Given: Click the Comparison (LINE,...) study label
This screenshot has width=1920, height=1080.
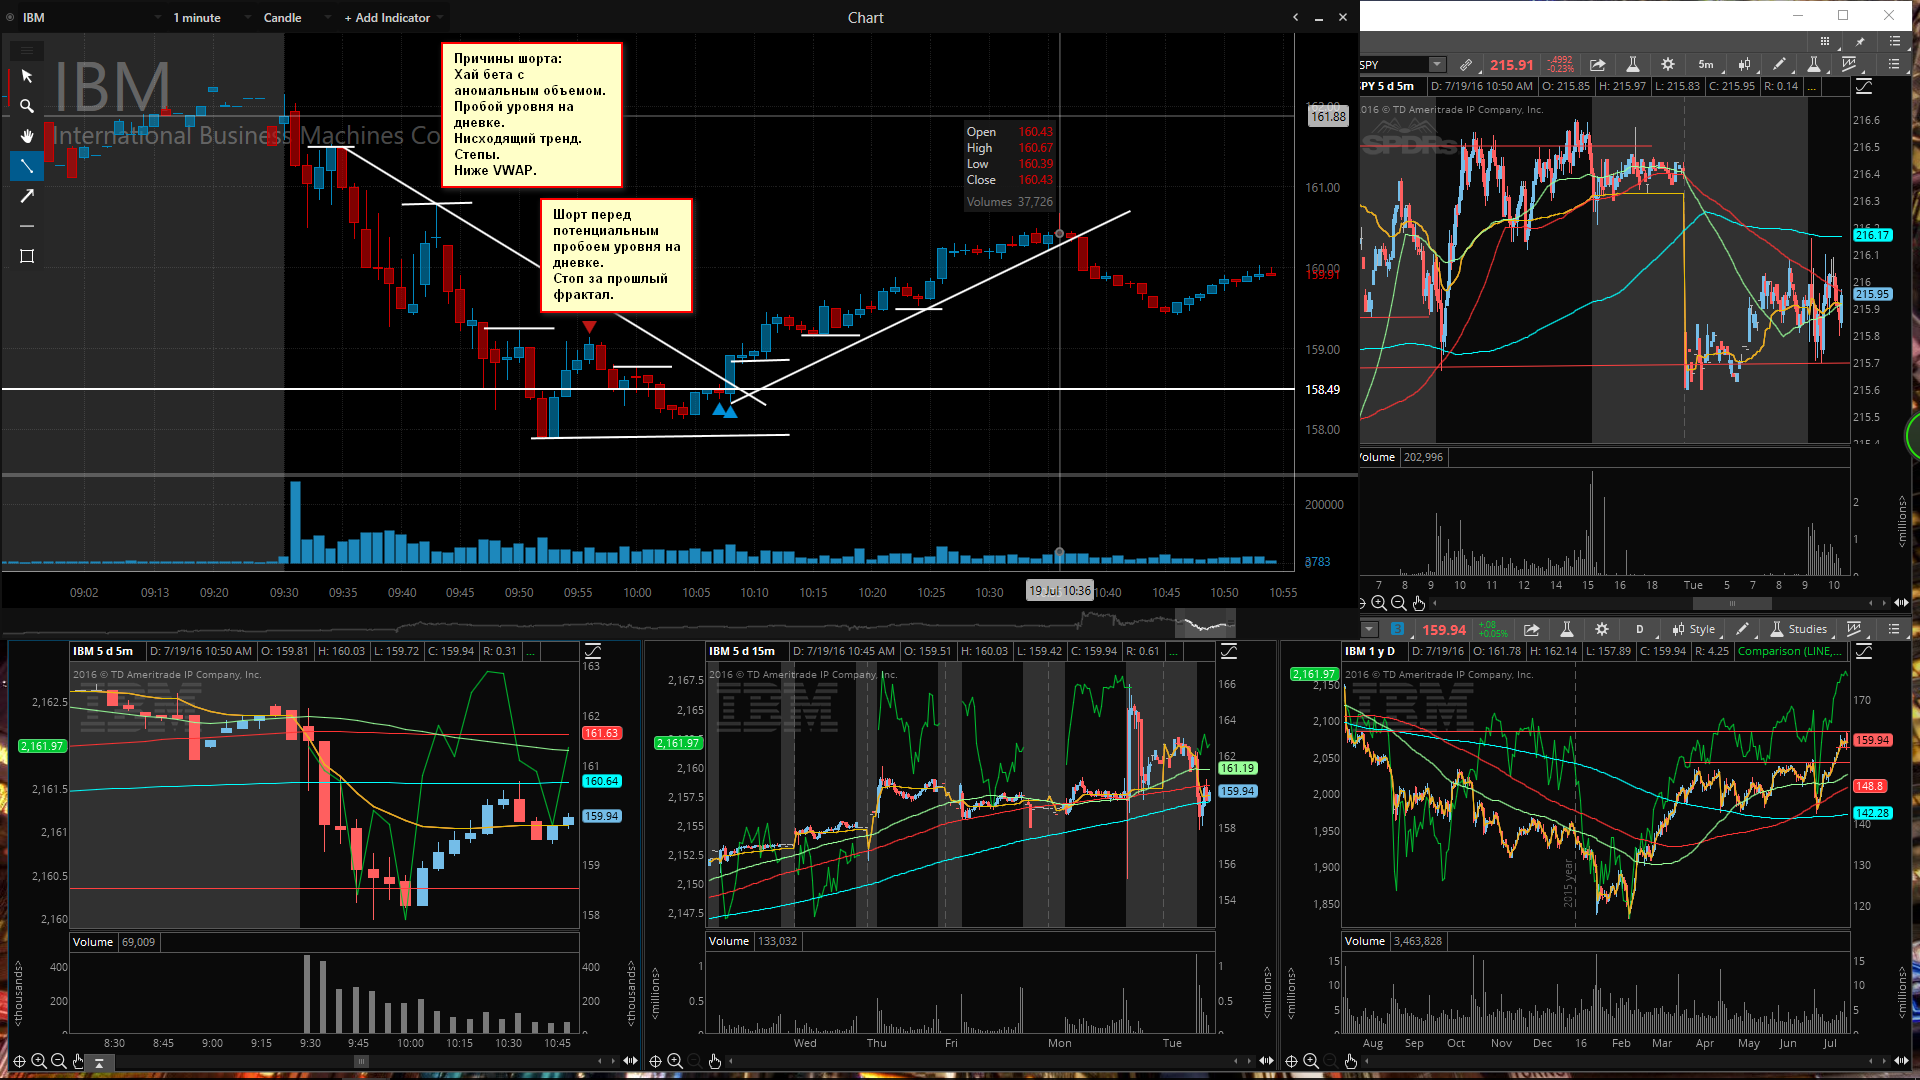Looking at the screenshot, I should click(x=1789, y=651).
